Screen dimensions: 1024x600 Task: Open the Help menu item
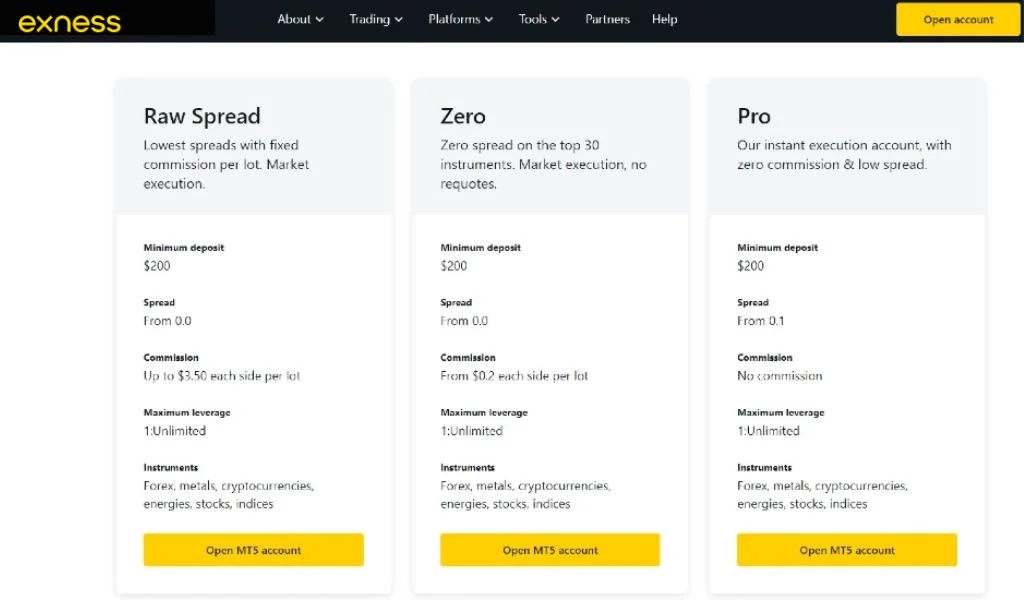pos(664,19)
